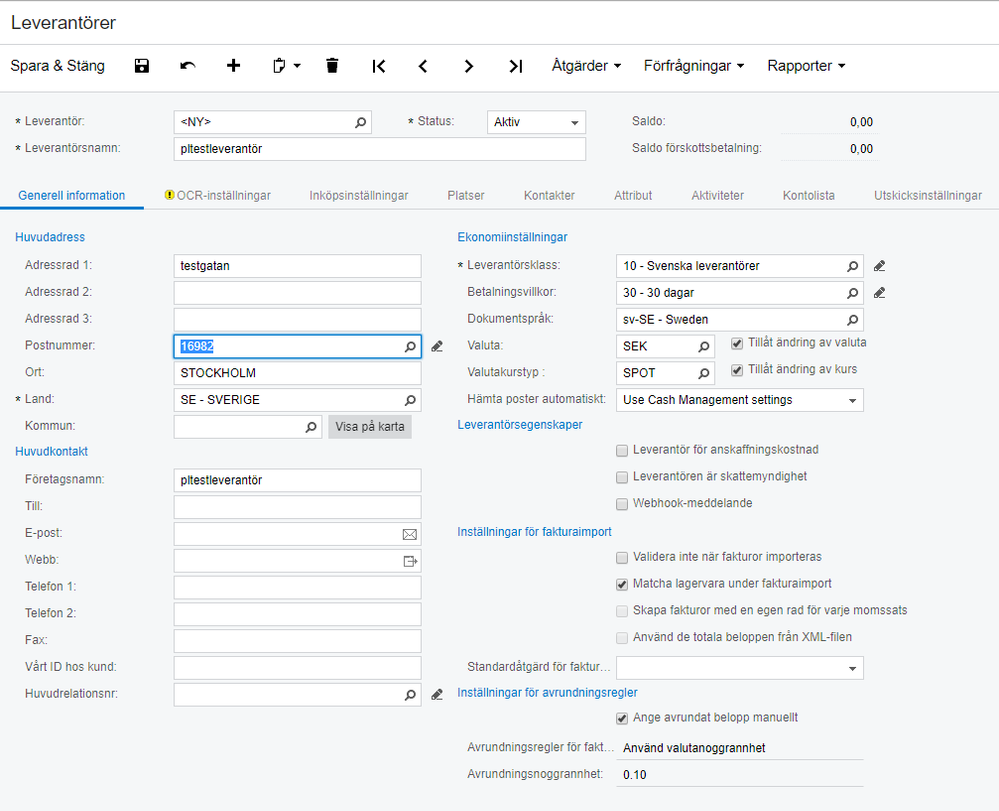999x811 pixels.
Task: Open Leverantörsklass lookup magnifier
Action: [x=853, y=266]
